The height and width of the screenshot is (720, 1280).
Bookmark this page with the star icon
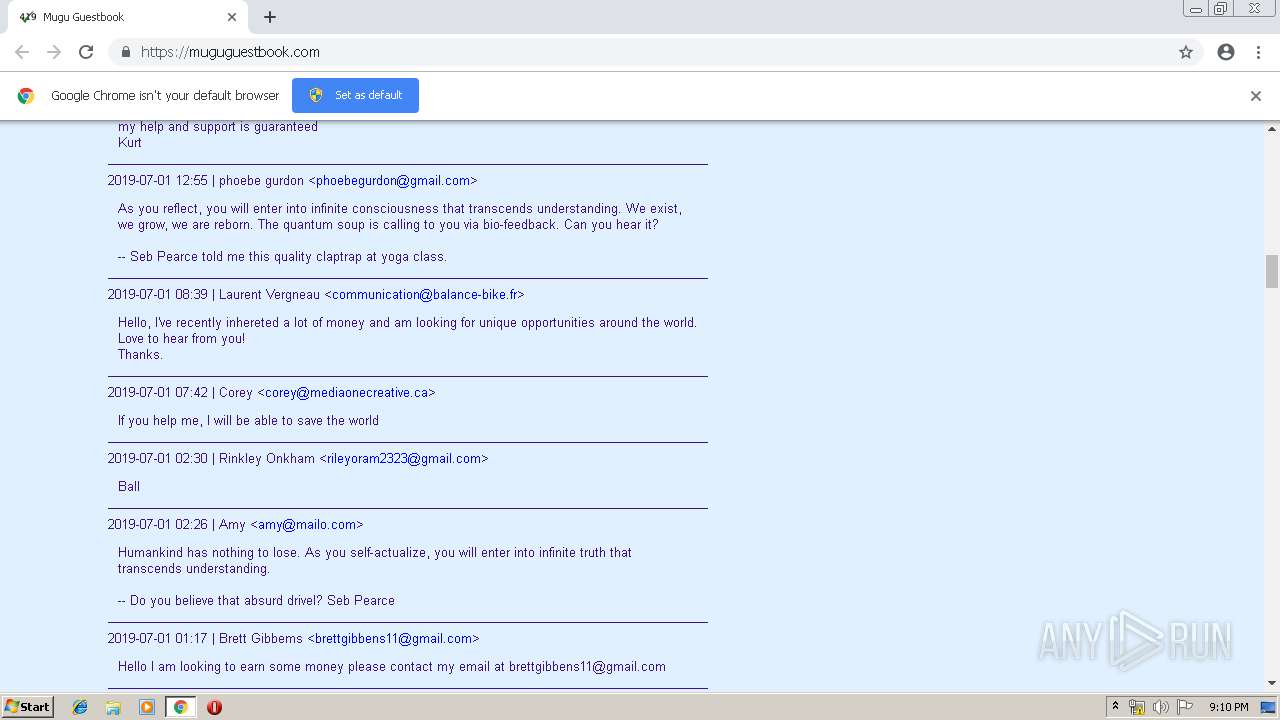click(1186, 52)
